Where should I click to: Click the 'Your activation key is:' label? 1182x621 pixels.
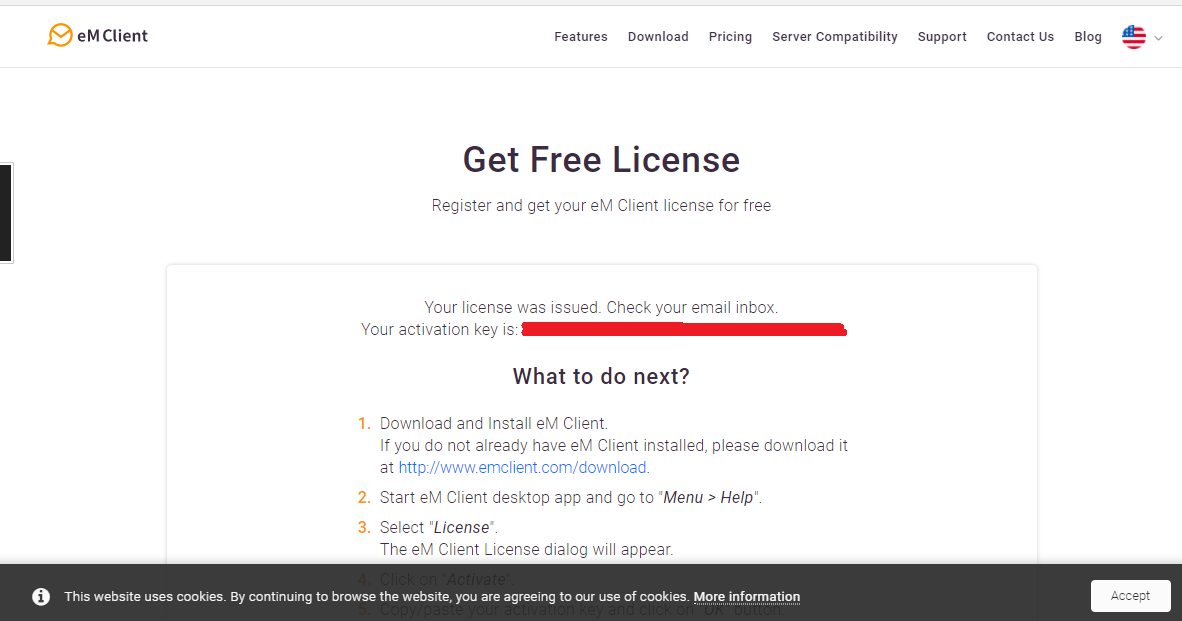[x=439, y=329]
